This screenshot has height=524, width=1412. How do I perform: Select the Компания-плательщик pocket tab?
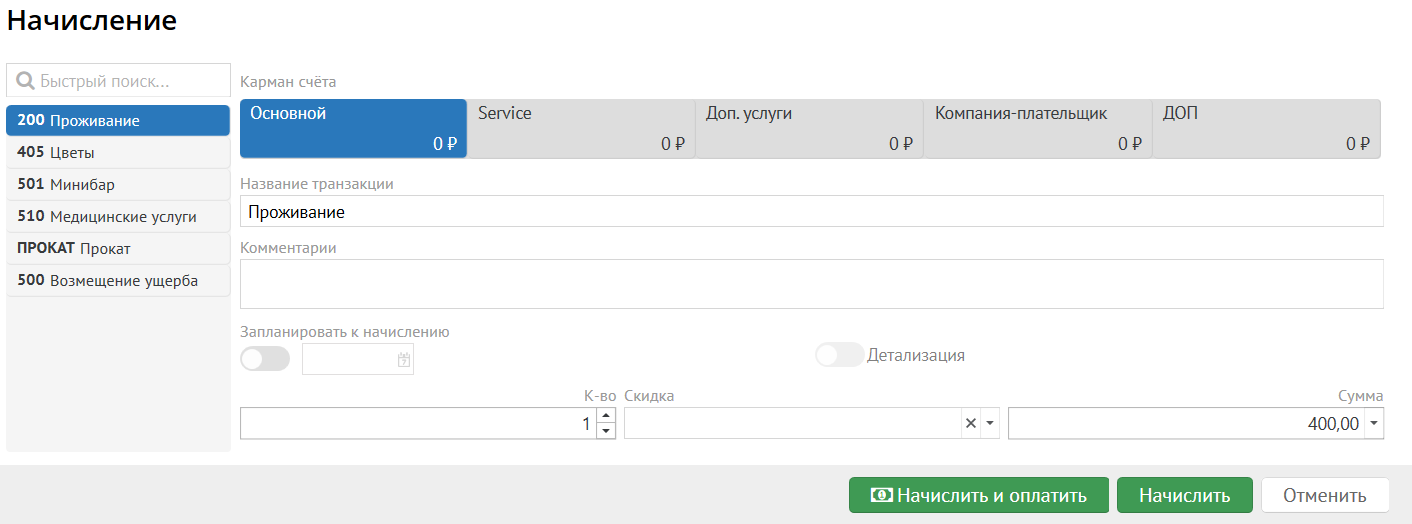click(x=1038, y=128)
